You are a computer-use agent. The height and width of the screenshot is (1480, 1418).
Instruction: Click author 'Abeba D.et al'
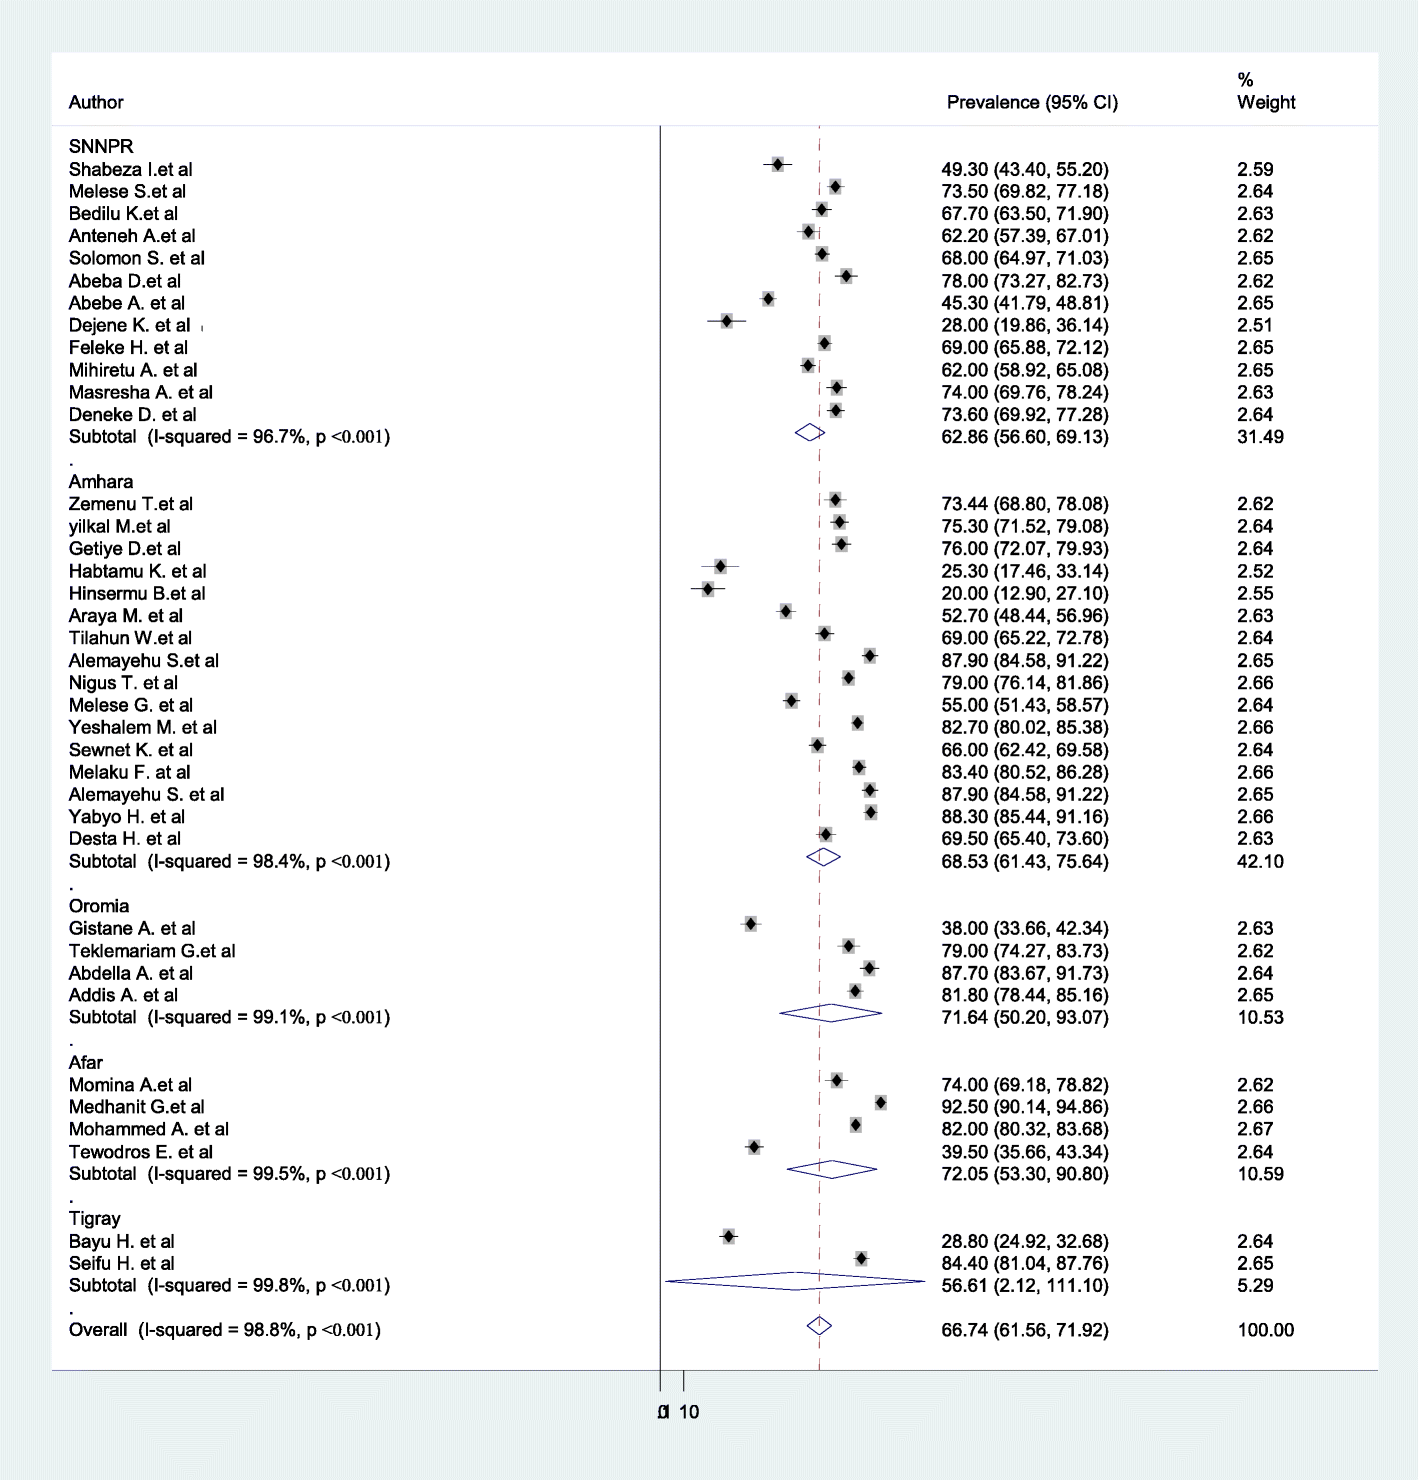(125, 281)
